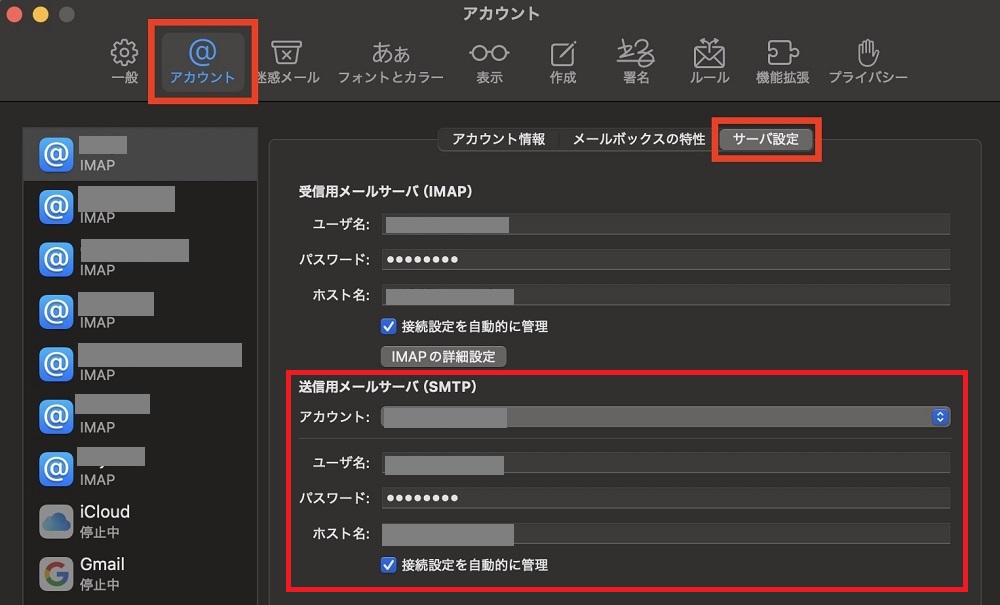Click the 表示 glasses icon
This screenshot has height=605, width=1000.
tap(489, 60)
